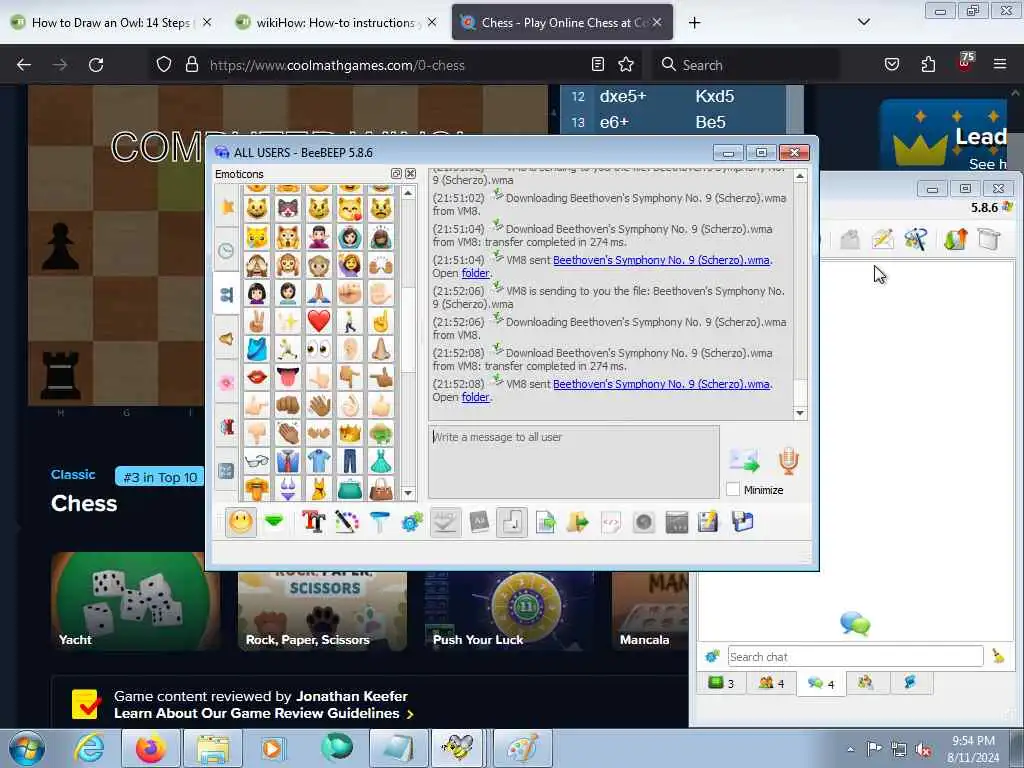Viewport: 1024px width, 768px height.
Task: Open folder link in last message
Action: (x=475, y=397)
